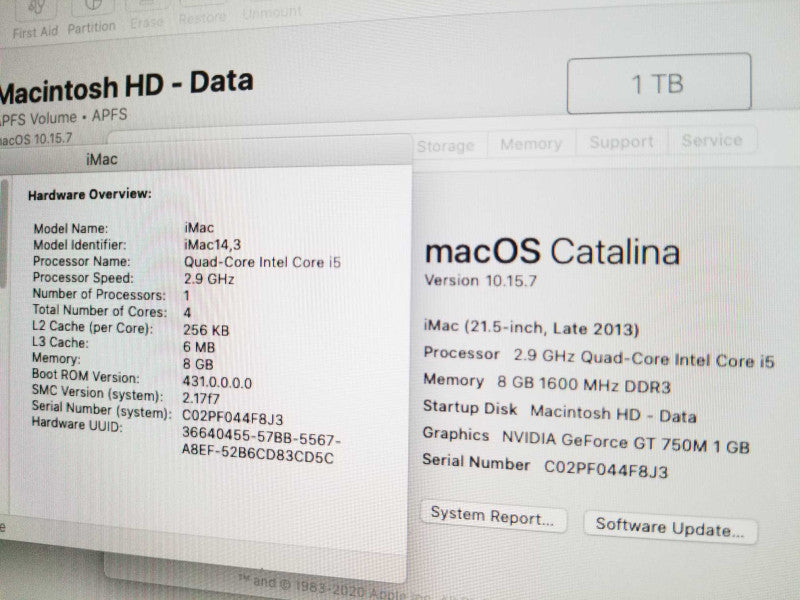Click the 1 TB capacity box

[659, 83]
